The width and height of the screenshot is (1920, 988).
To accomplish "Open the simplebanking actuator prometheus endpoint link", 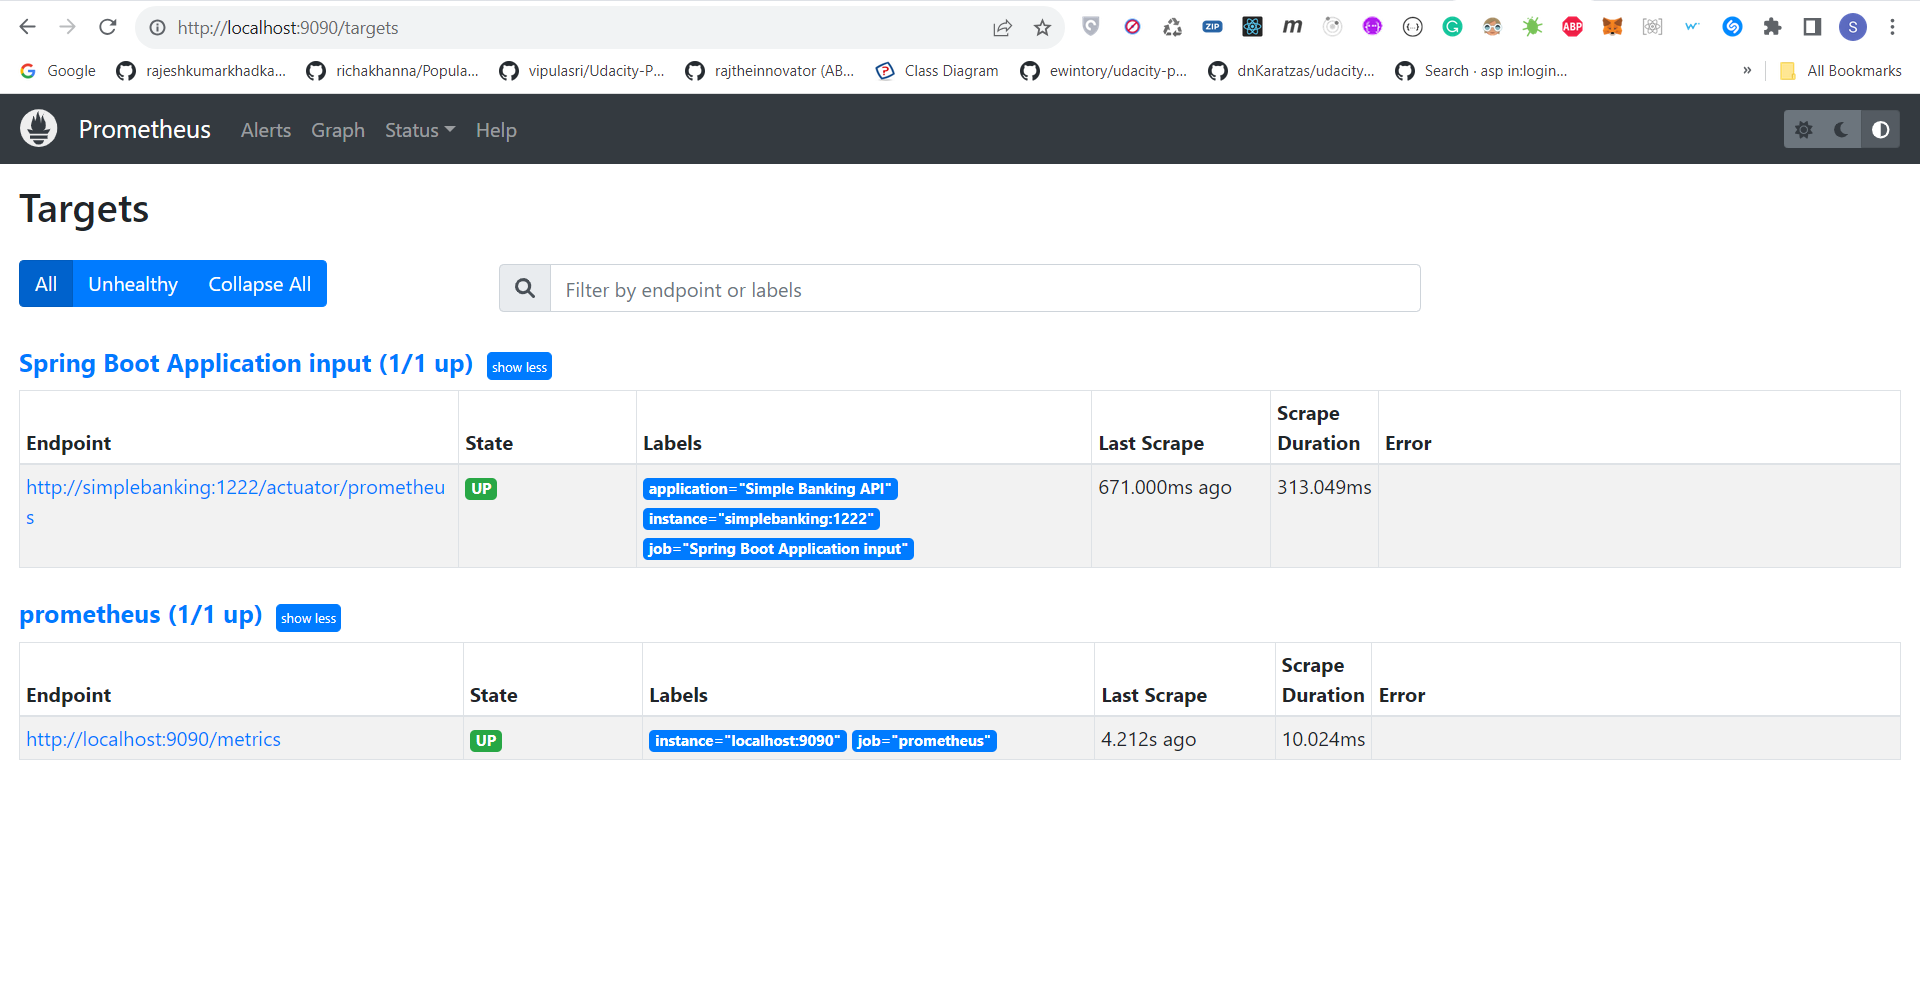I will (235, 502).
